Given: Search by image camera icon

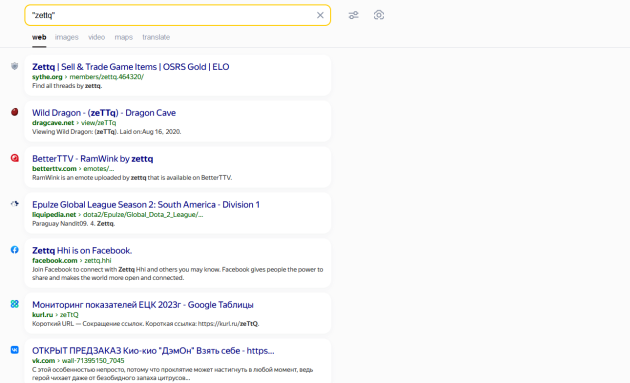Looking at the screenshot, I should coord(379,15).
